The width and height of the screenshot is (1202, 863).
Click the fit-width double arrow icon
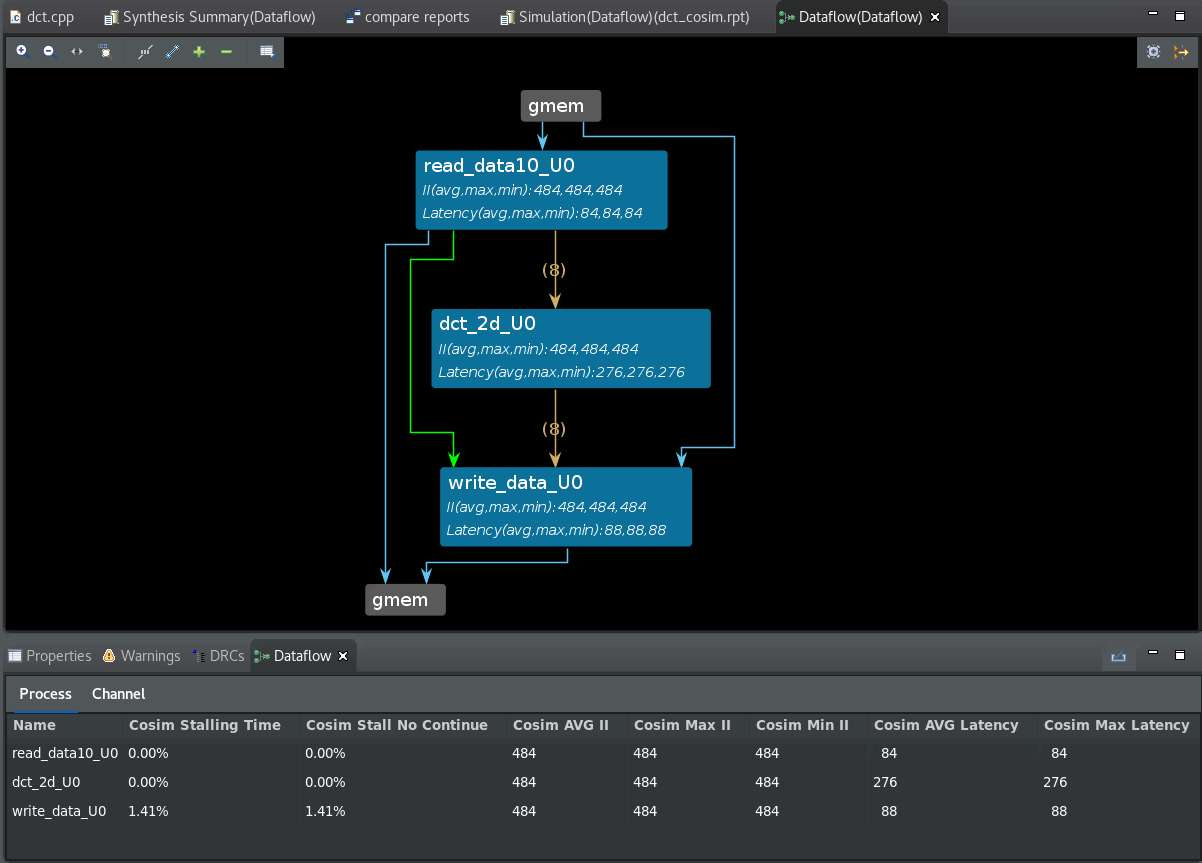click(77, 51)
